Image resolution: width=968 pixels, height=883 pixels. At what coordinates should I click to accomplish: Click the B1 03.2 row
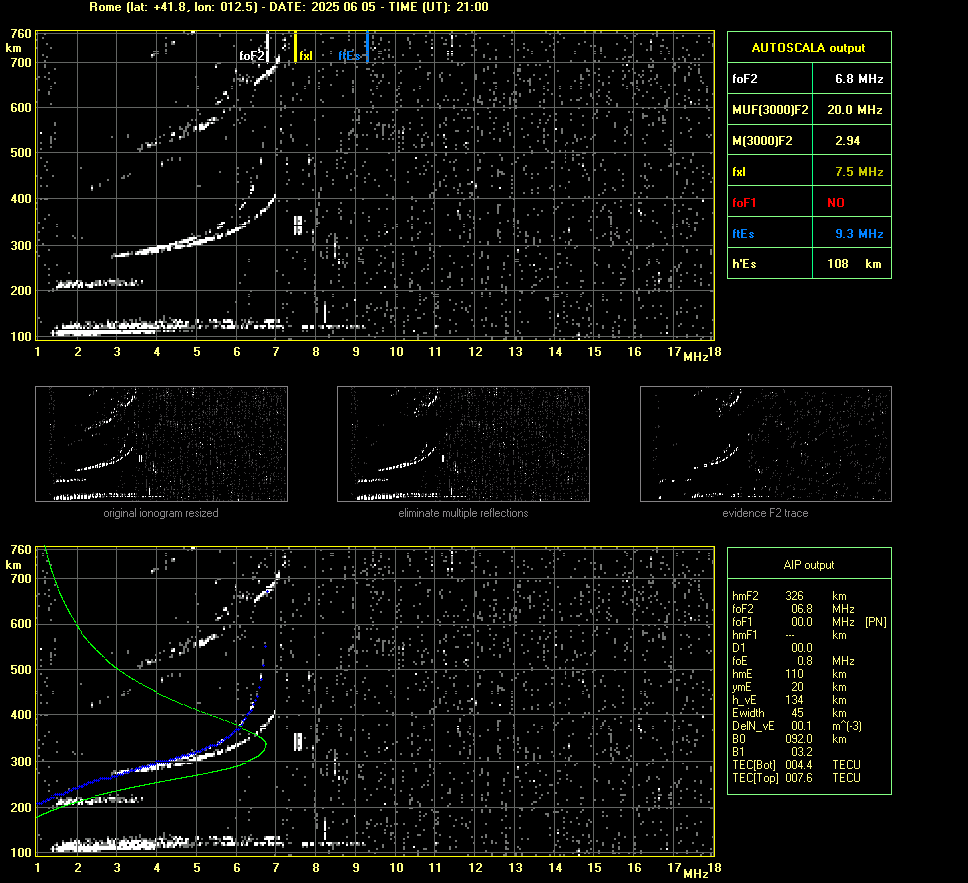pyautogui.click(x=772, y=751)
